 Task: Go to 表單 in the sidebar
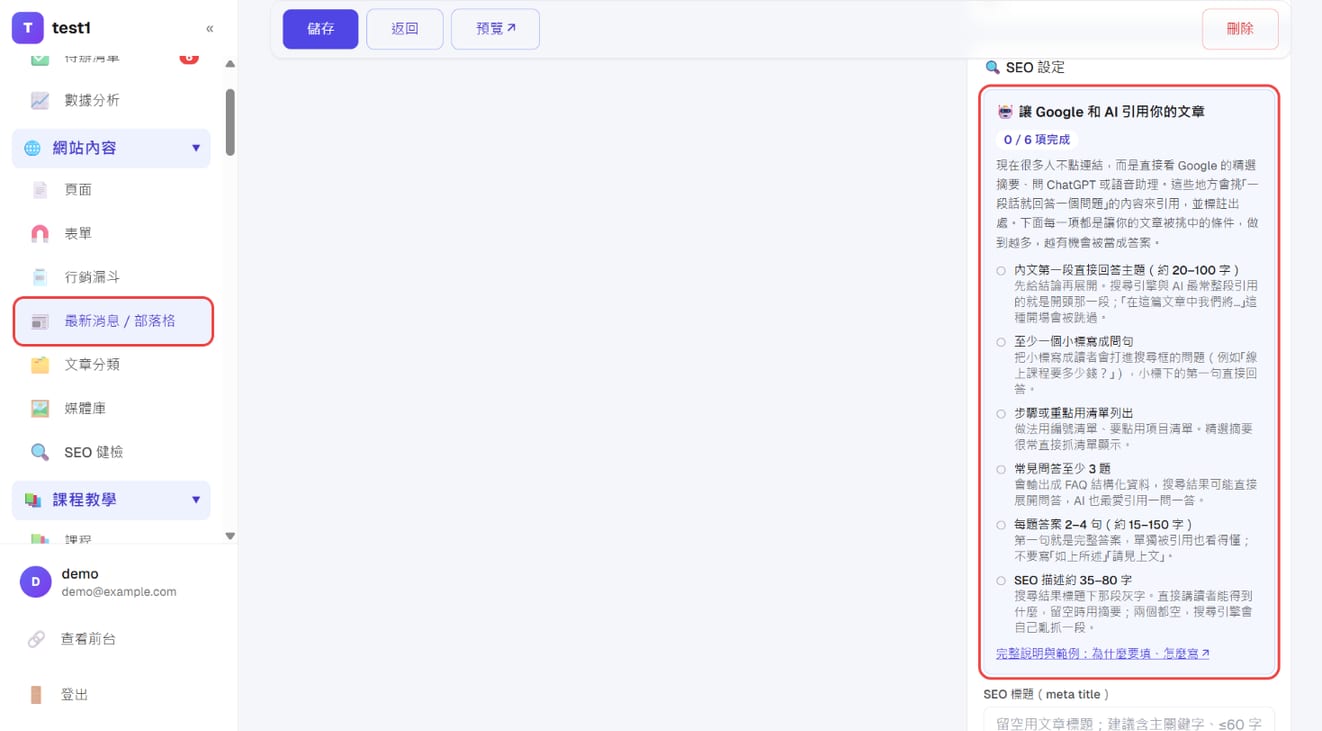click(x=112, y=233)
